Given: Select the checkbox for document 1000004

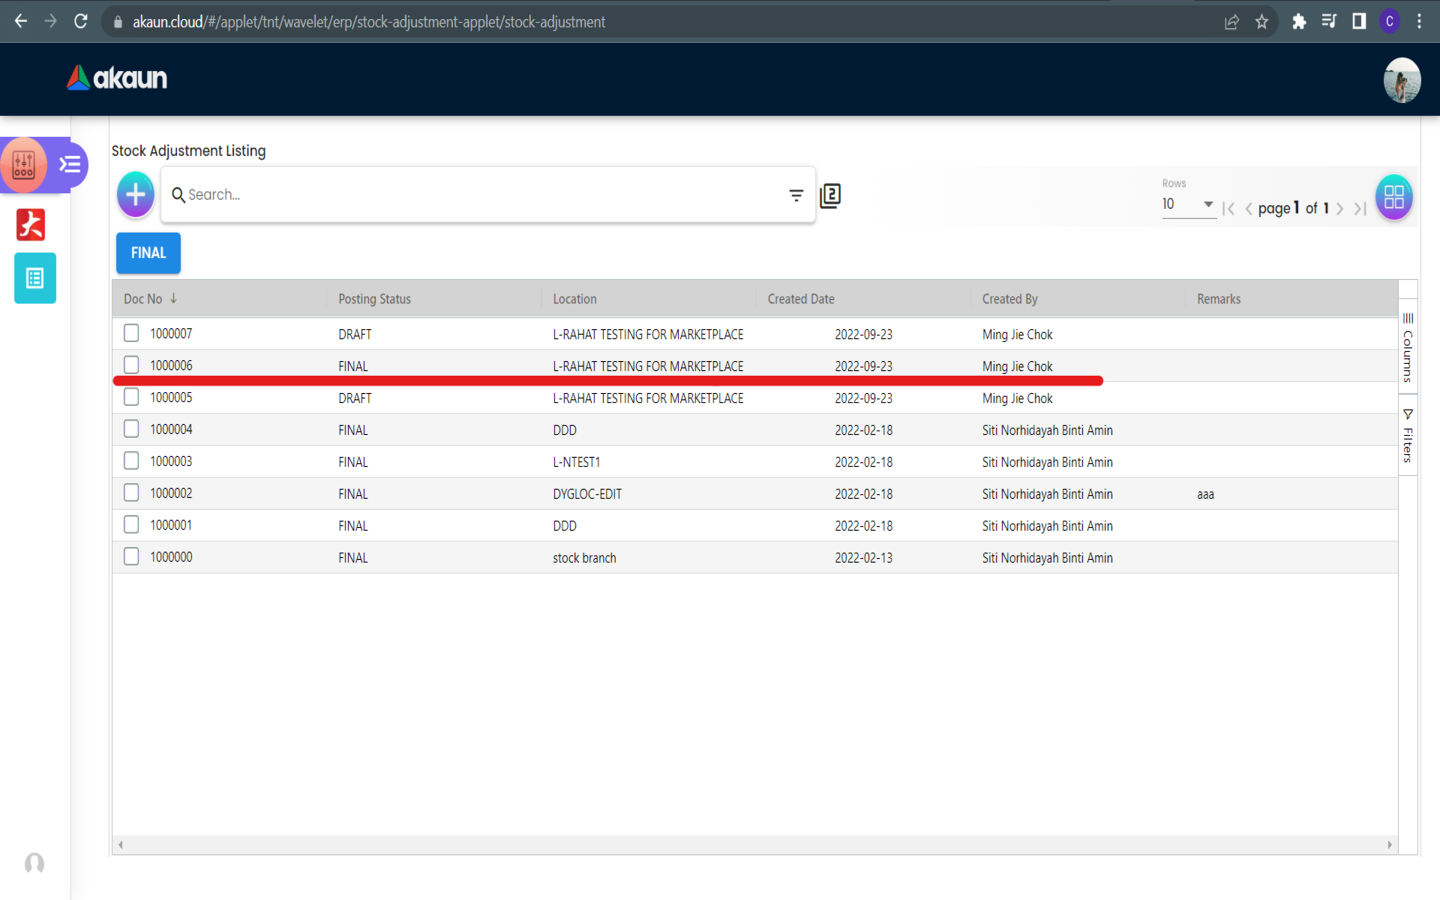Looking at the screenshot, I should point(131,429).
